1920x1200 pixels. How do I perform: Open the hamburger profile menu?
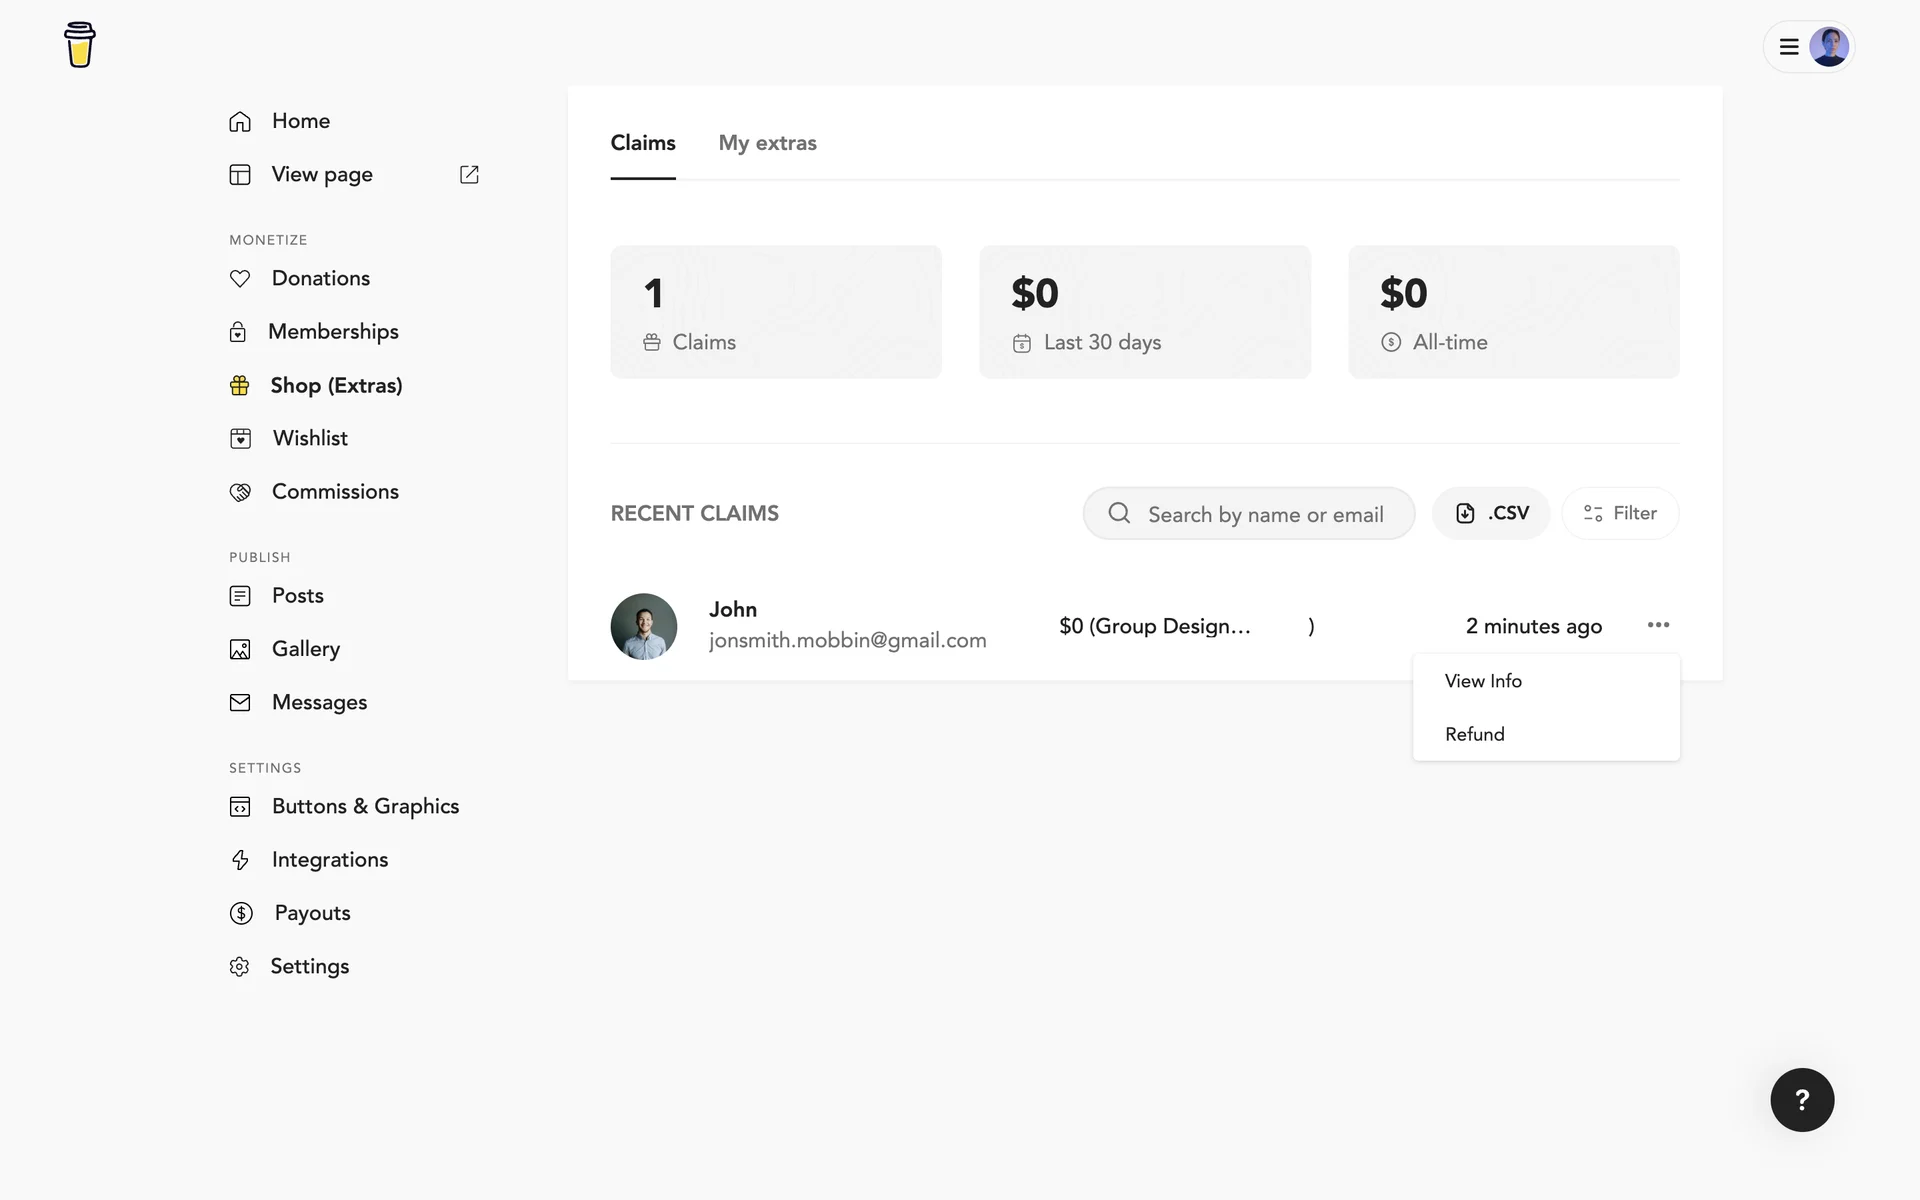1789,47
